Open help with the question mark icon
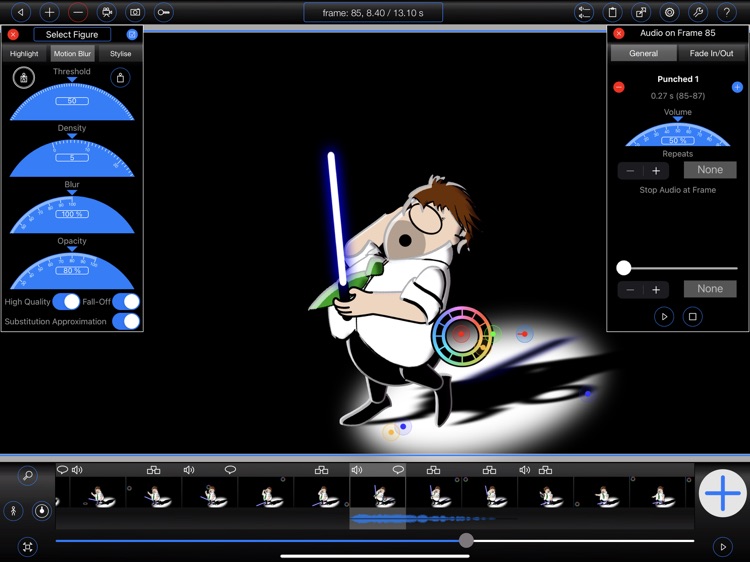This screenshot has height=562, width=750. point(727,12)
